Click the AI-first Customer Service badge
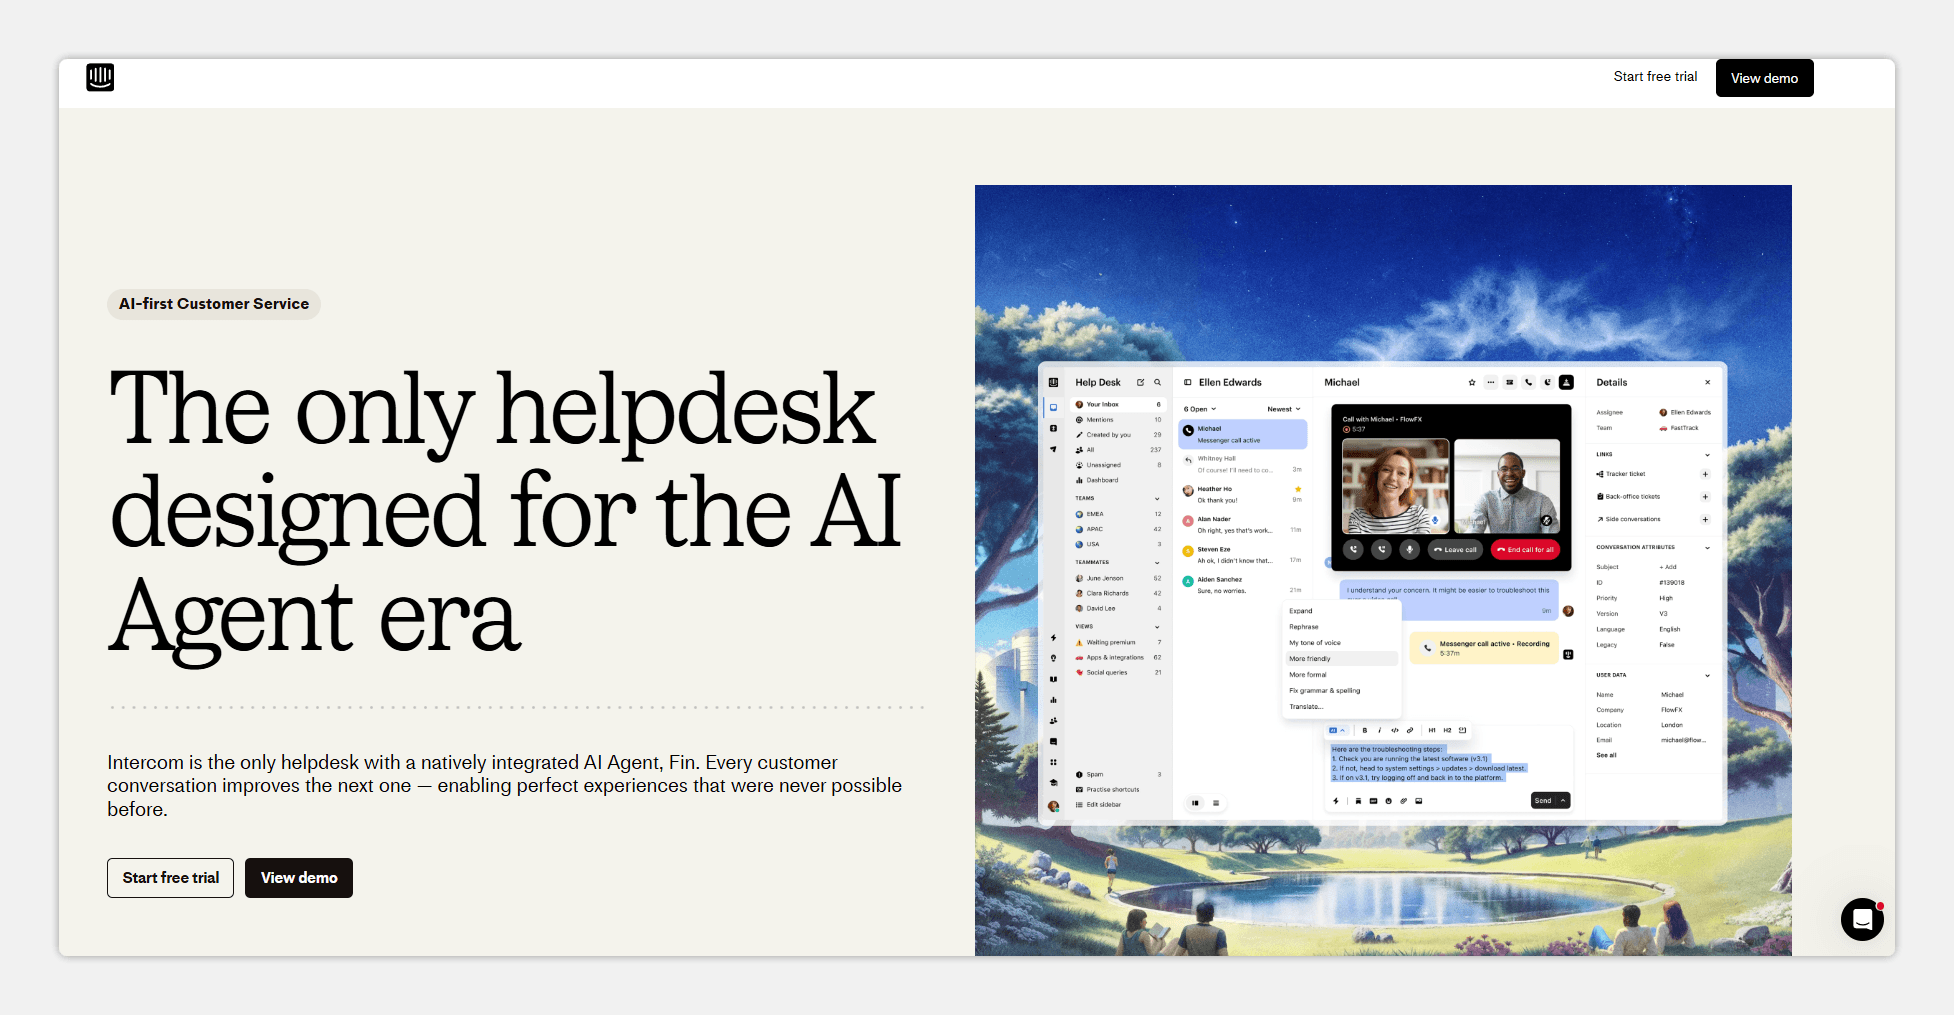The image size is (1954, 1015). pos(214,304)
